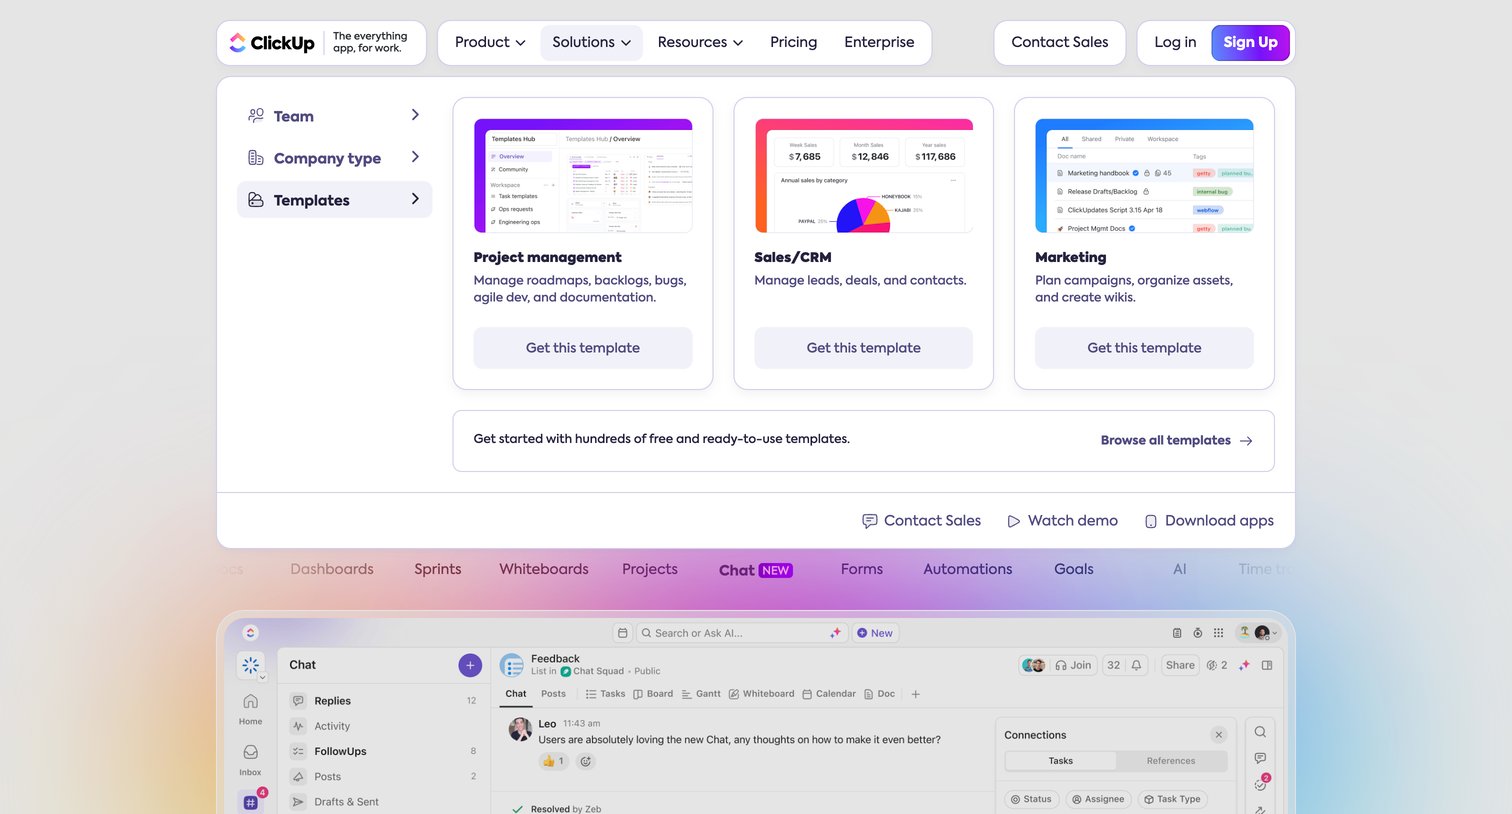Switch to the Whiteboard view tab
The width and height of the screenshot is (1512, 814).
click(762, 694)
